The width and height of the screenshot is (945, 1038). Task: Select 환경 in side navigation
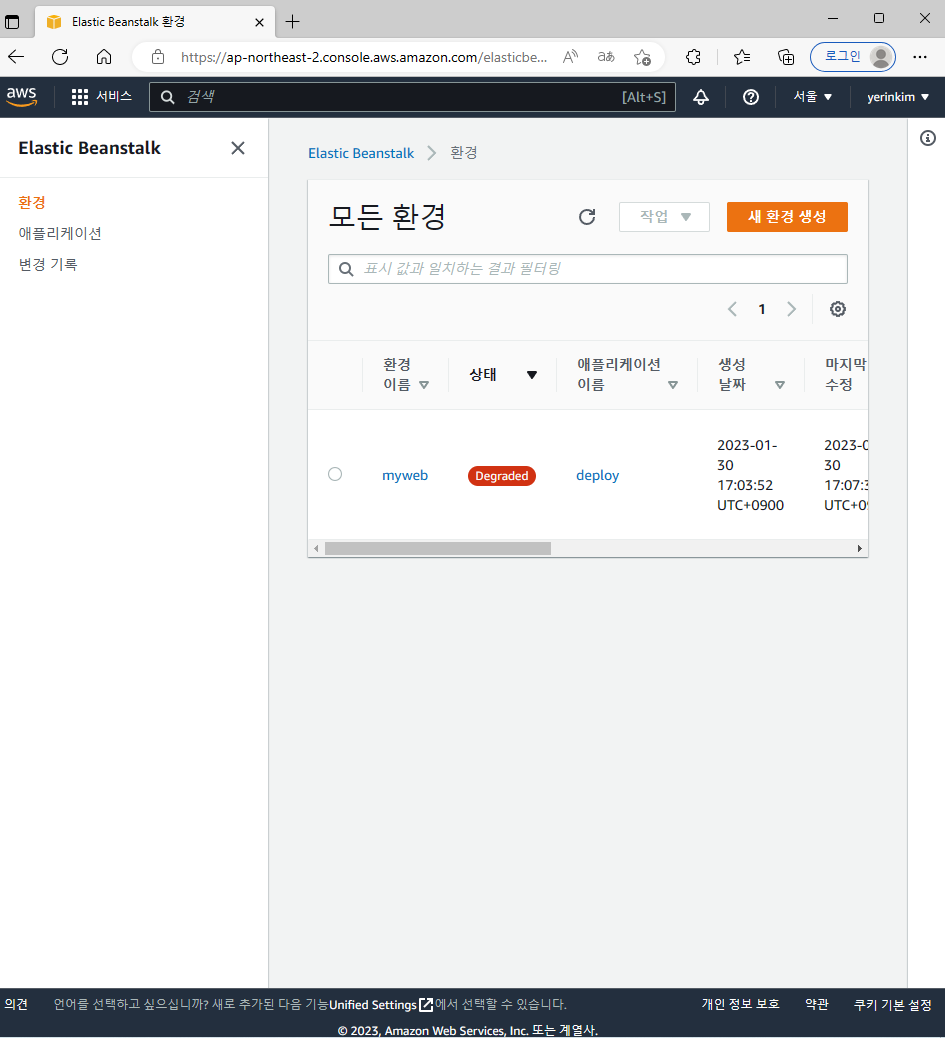(32, 203)
